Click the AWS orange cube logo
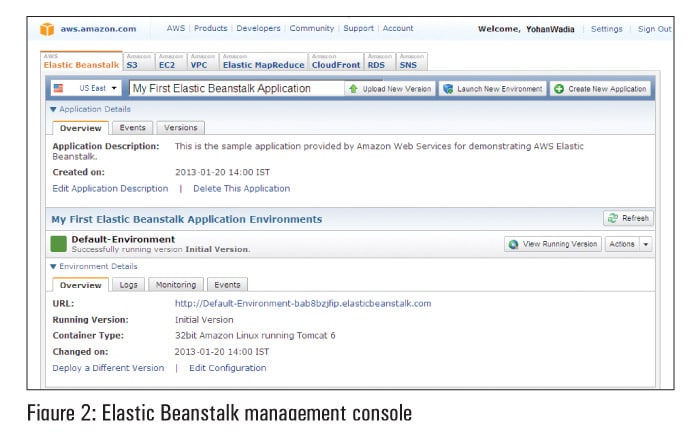The image size is (700, 437). click(x=47, y=29)
